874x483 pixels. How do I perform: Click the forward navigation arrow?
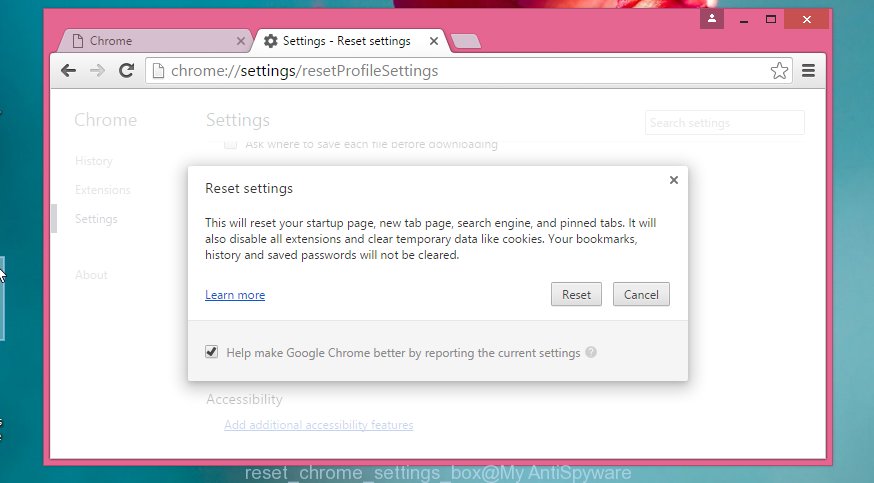point(98,71)
